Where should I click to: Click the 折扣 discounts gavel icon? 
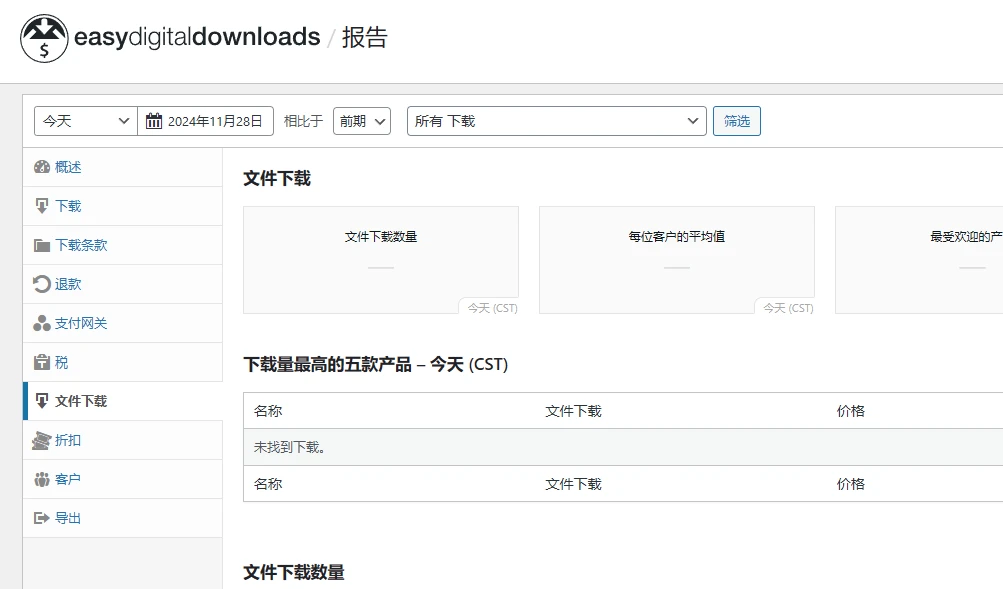point(40,440)
